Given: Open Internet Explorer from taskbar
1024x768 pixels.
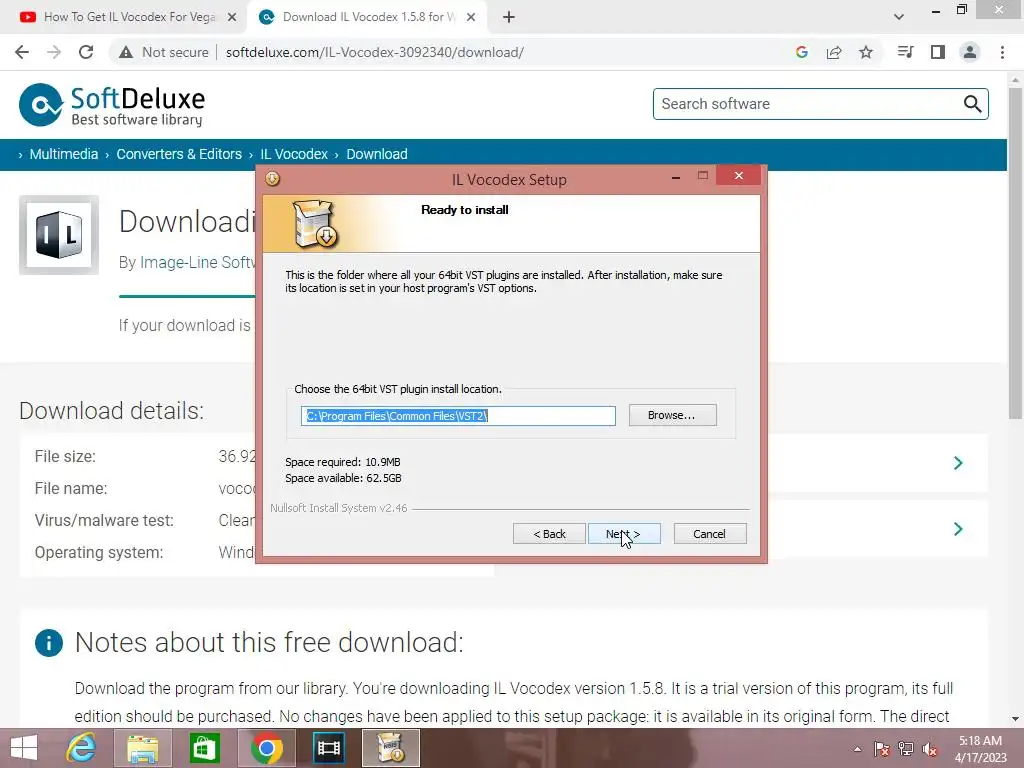Looking at the screenshot, I should click(x=82, y=748).
